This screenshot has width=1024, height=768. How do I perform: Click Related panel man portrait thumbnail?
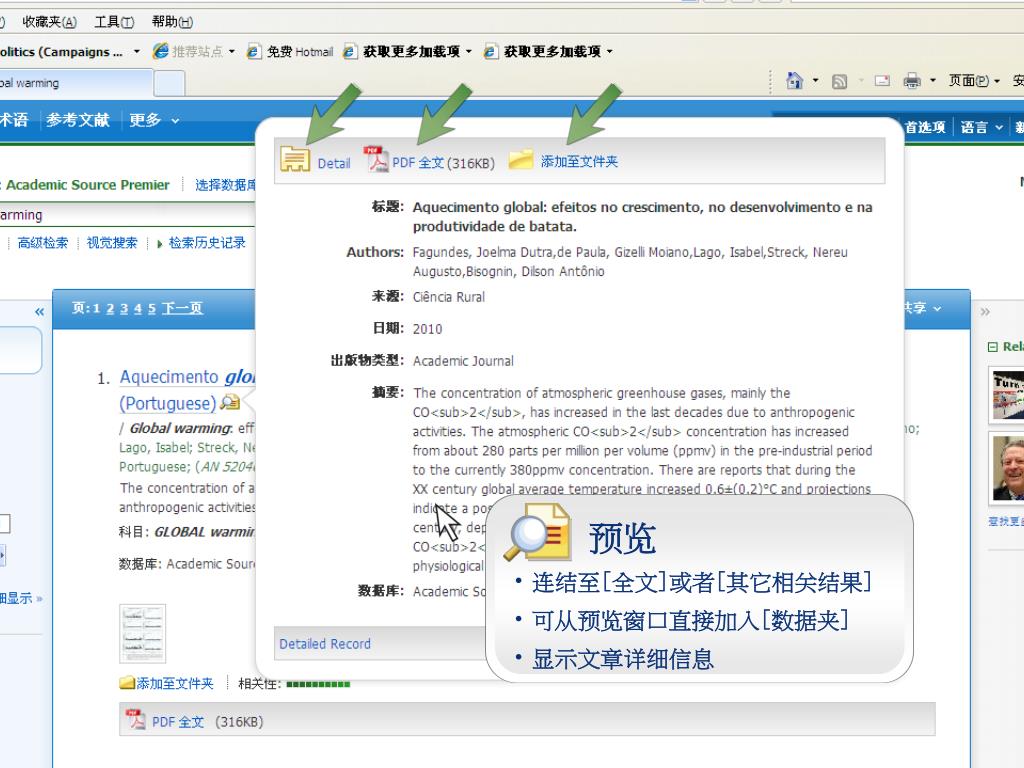click(1006, 468)
